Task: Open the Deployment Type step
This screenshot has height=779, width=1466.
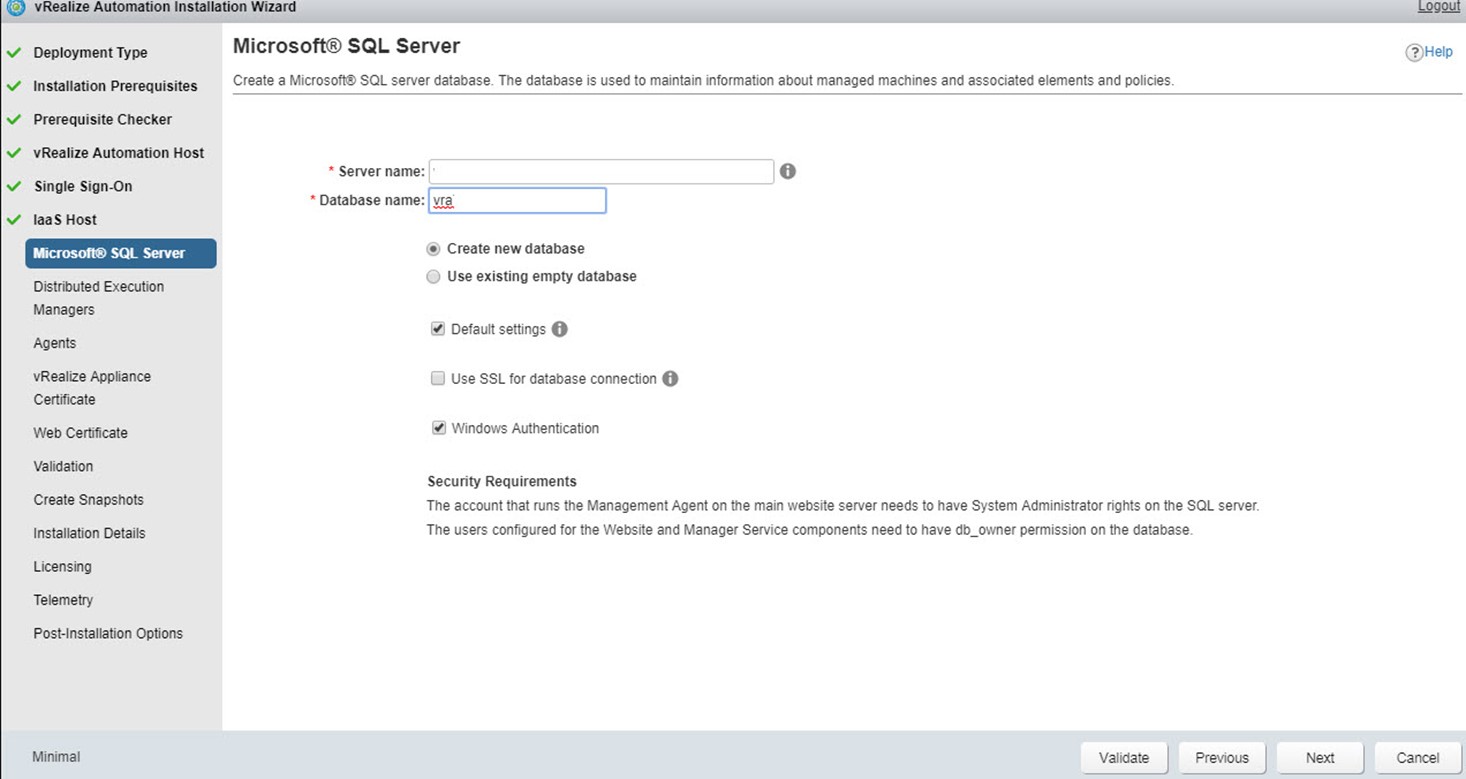Action: tap(90, 52)
